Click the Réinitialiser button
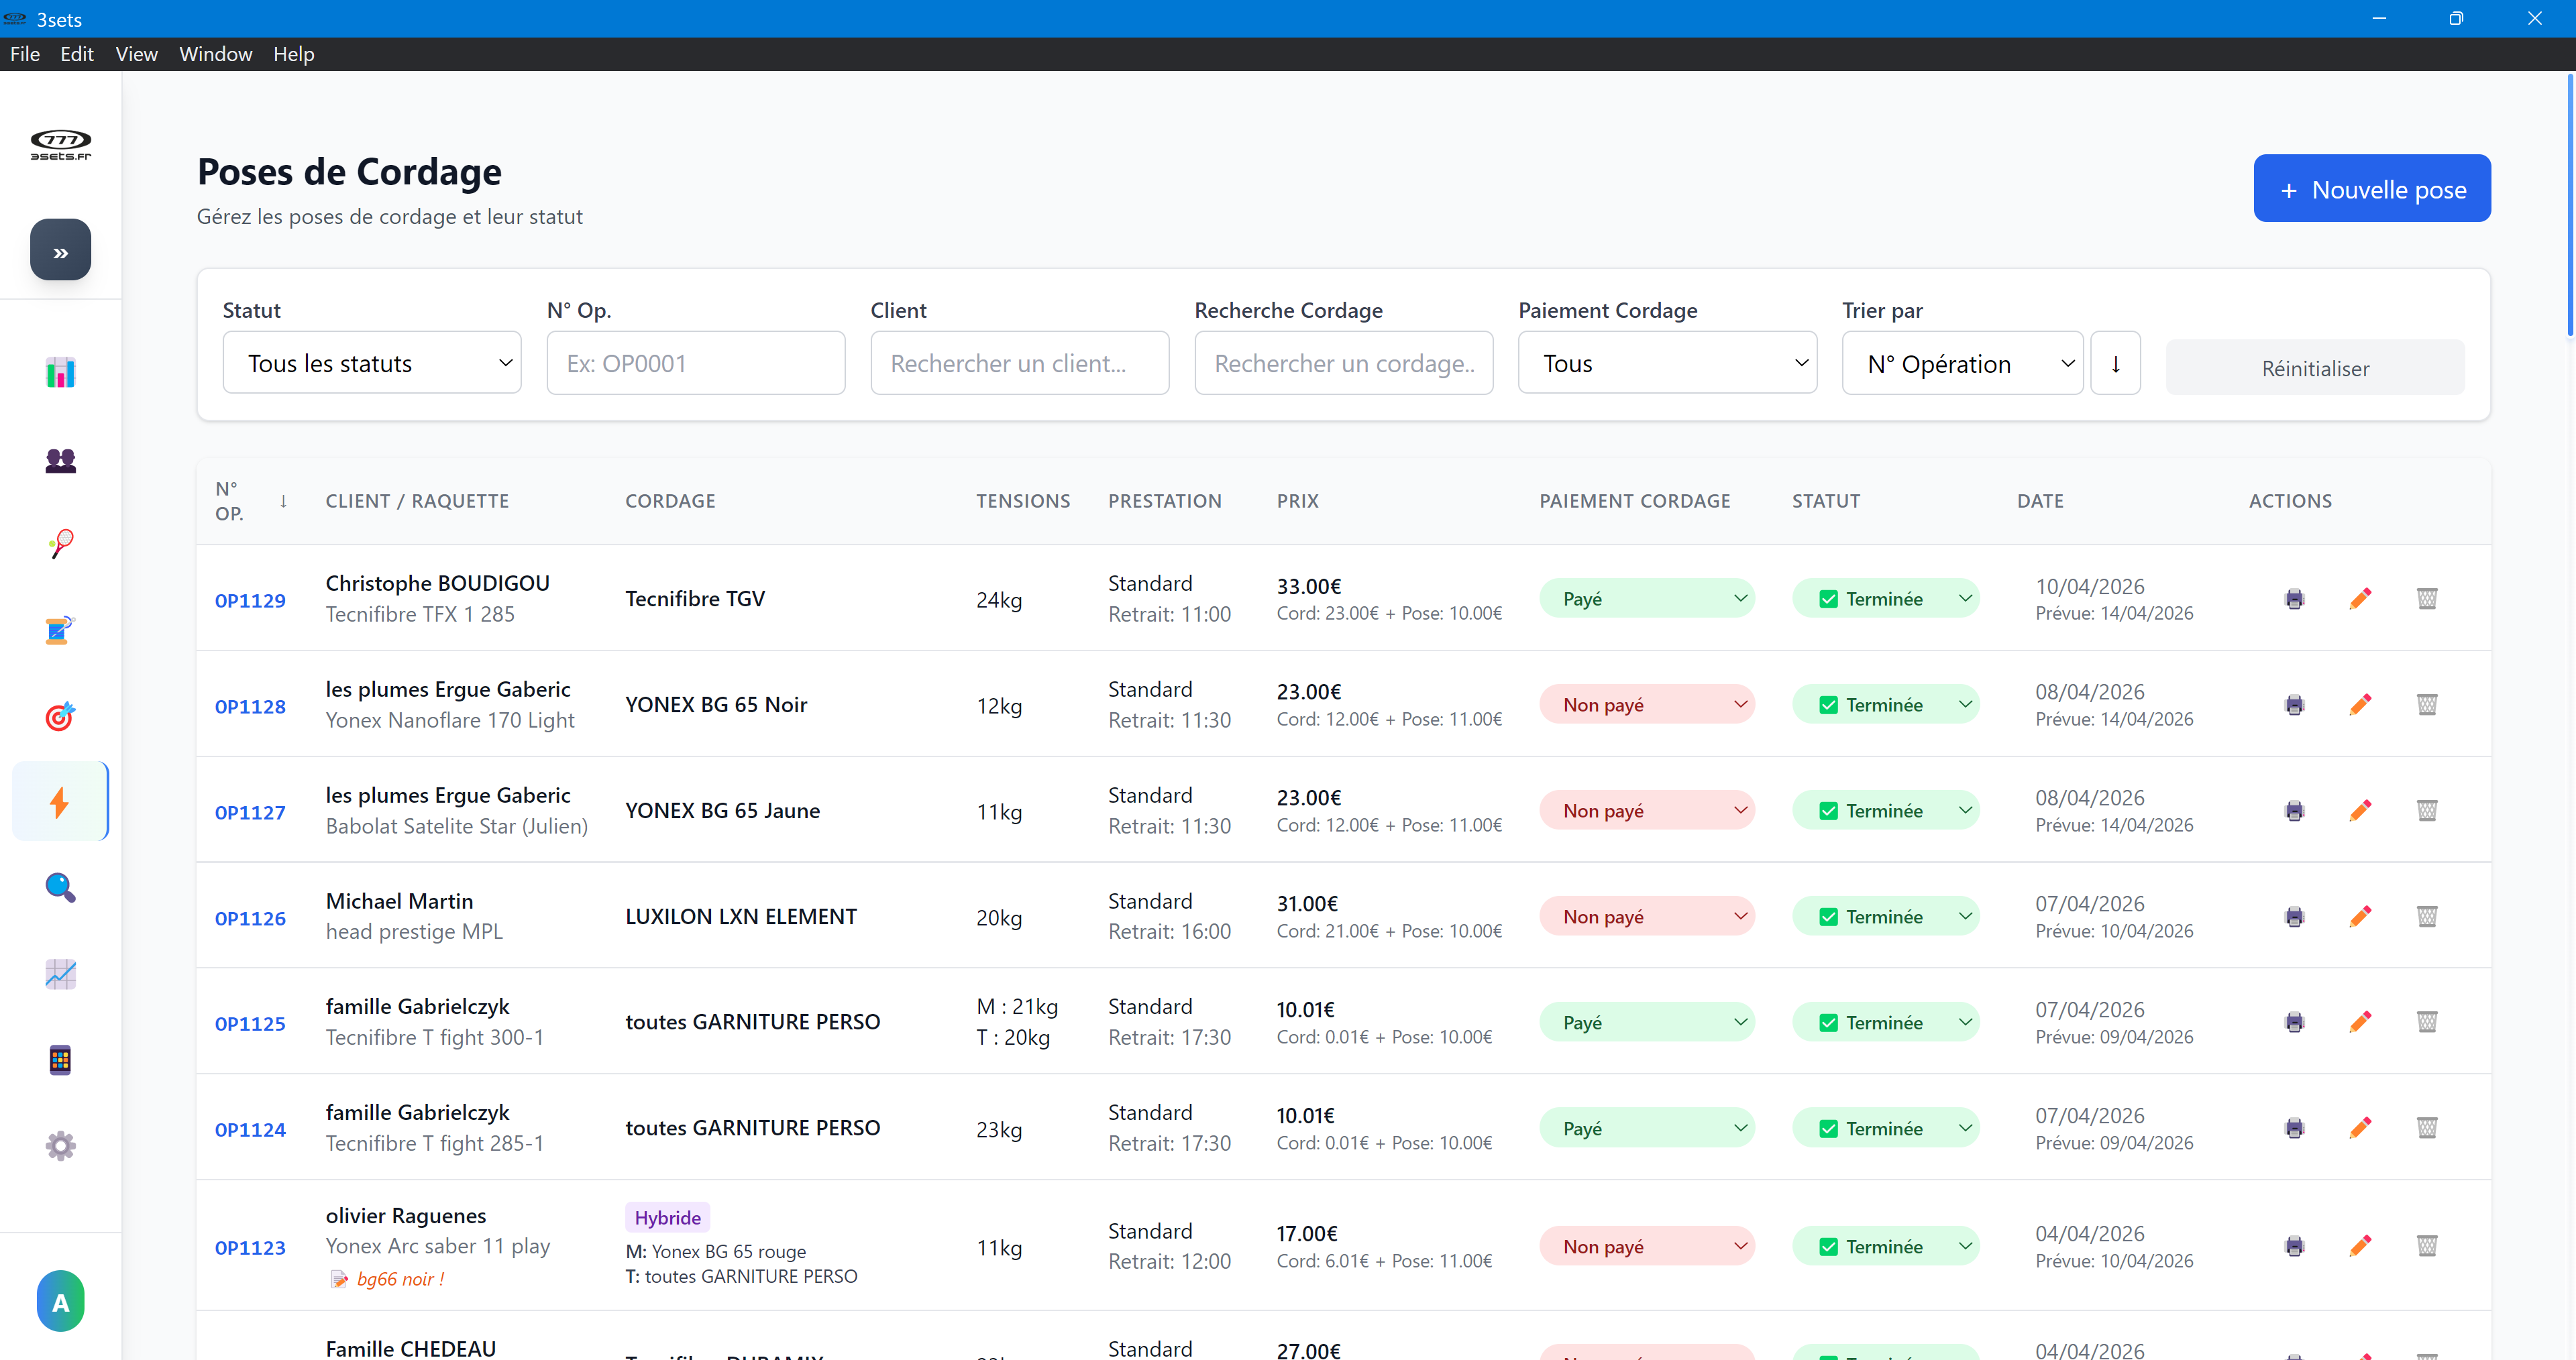 click(2314, 368)
